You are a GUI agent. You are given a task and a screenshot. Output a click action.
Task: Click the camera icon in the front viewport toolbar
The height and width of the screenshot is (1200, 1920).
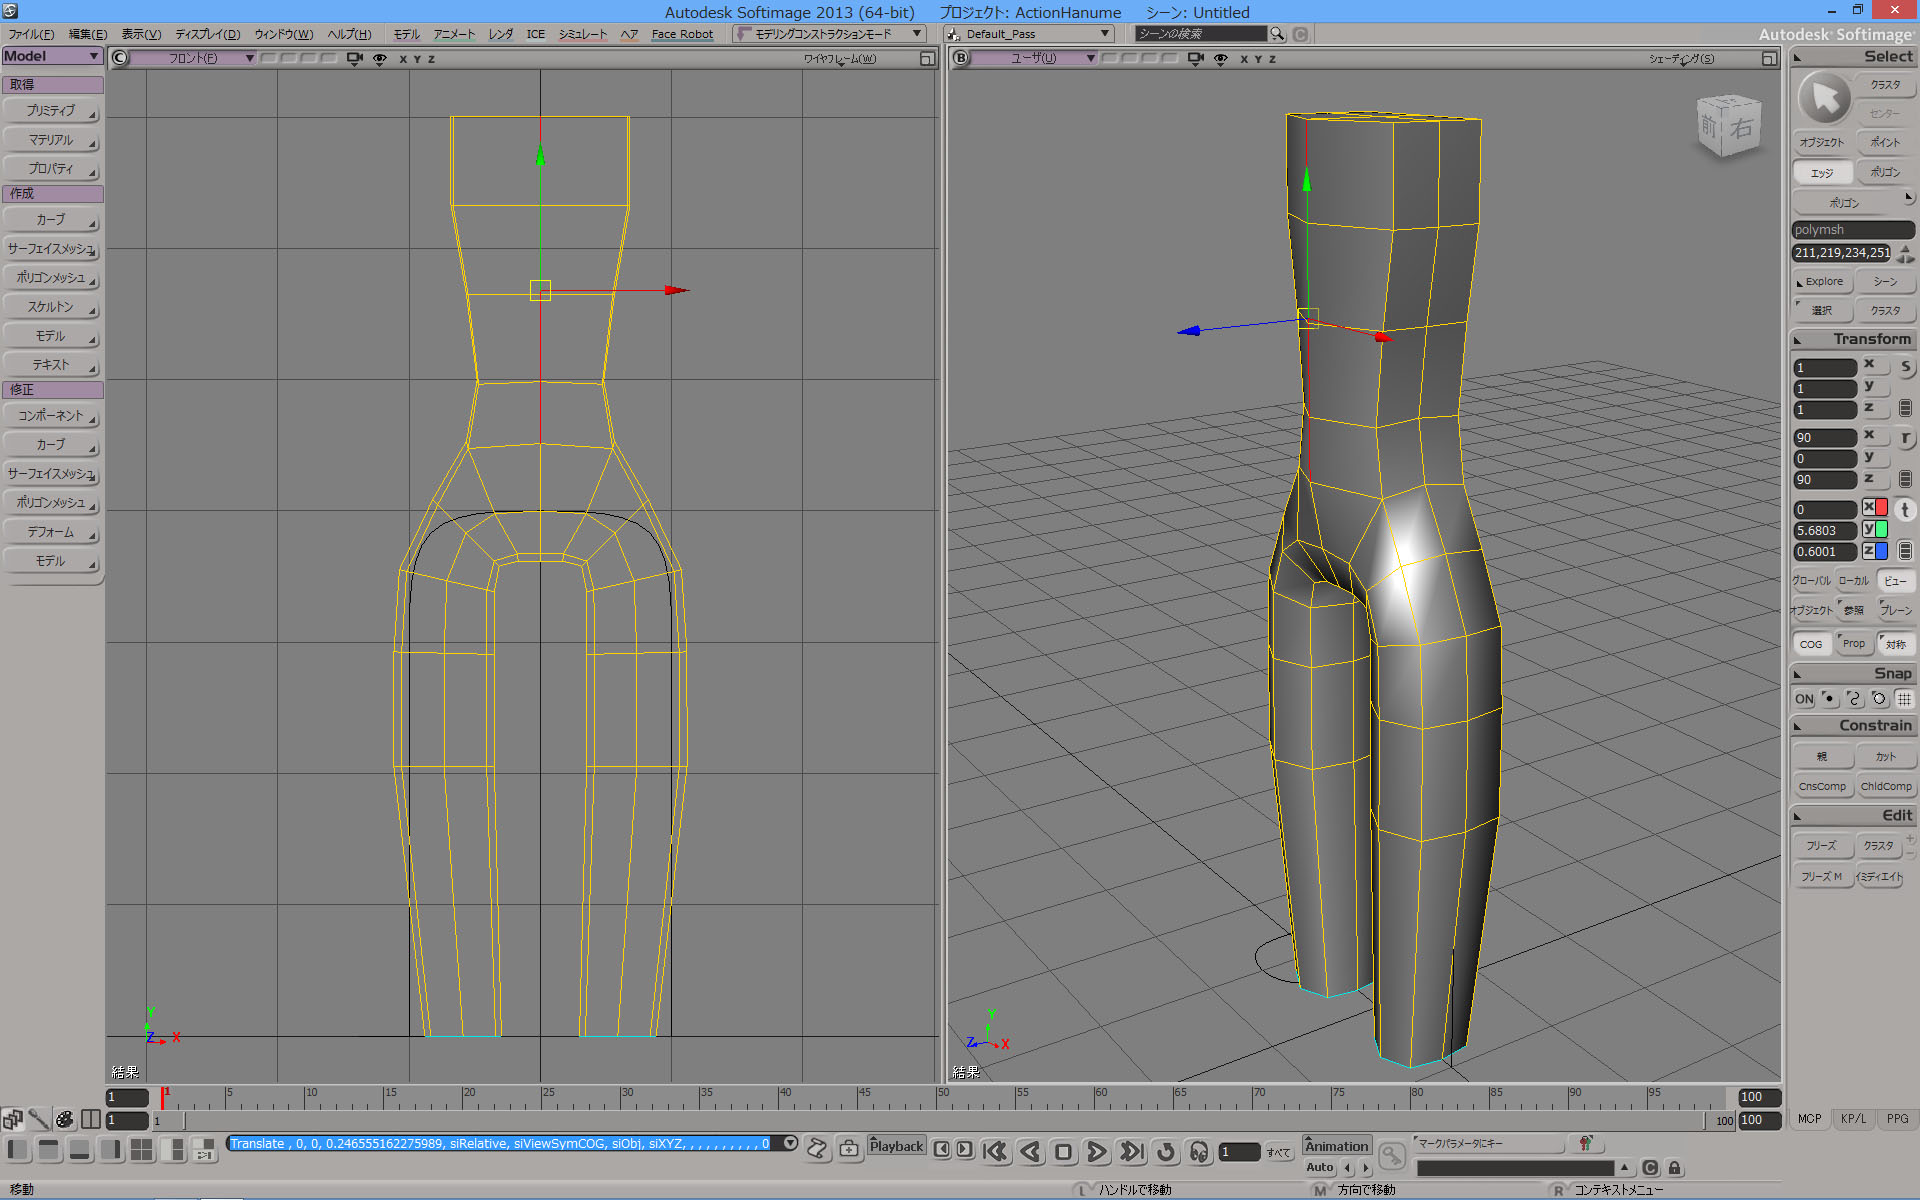355,58
